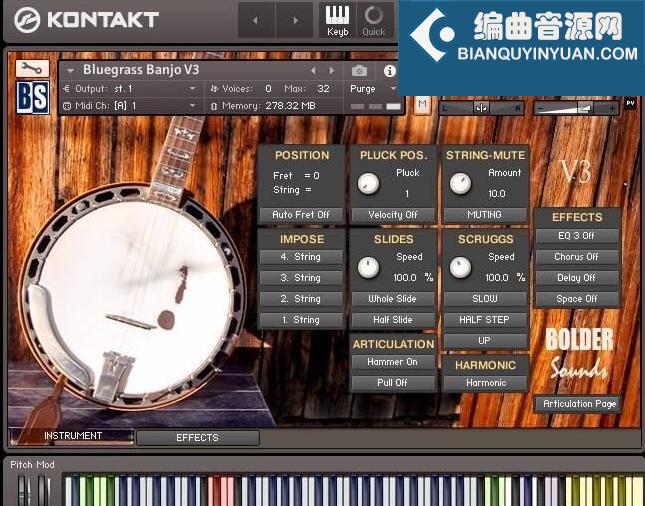The image size is (645, 506).
Task: Click the Kontakt logo in the header
Action: [x=86, y=20]
